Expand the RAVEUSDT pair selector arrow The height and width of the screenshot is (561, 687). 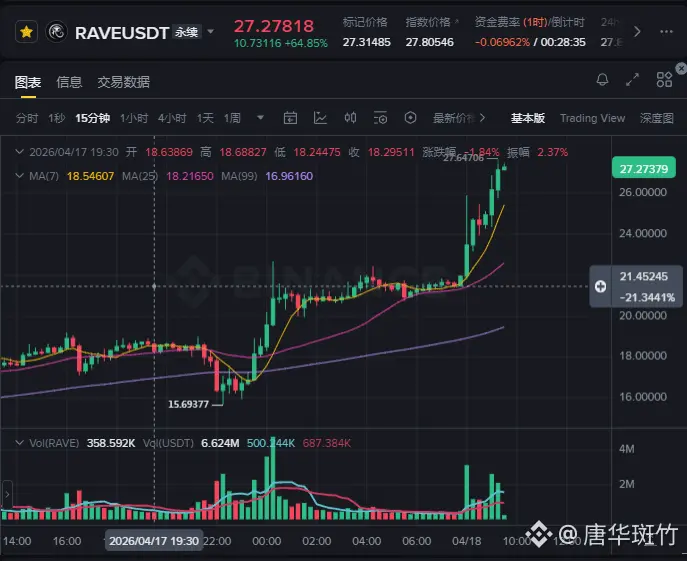(x=211, y=32)
